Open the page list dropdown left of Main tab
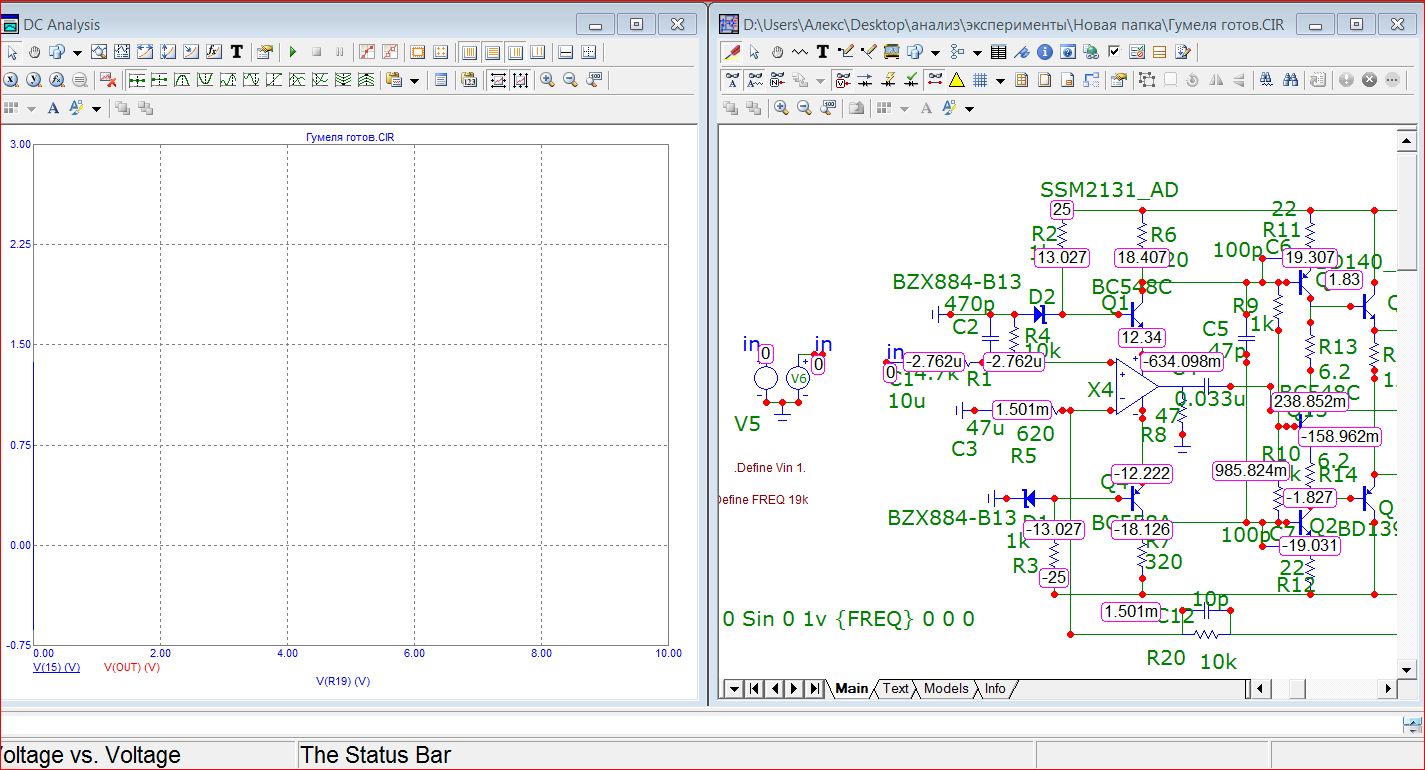The height and width of the screenshot is (770, 1425). pyautogui.click(x=735, y=688)
